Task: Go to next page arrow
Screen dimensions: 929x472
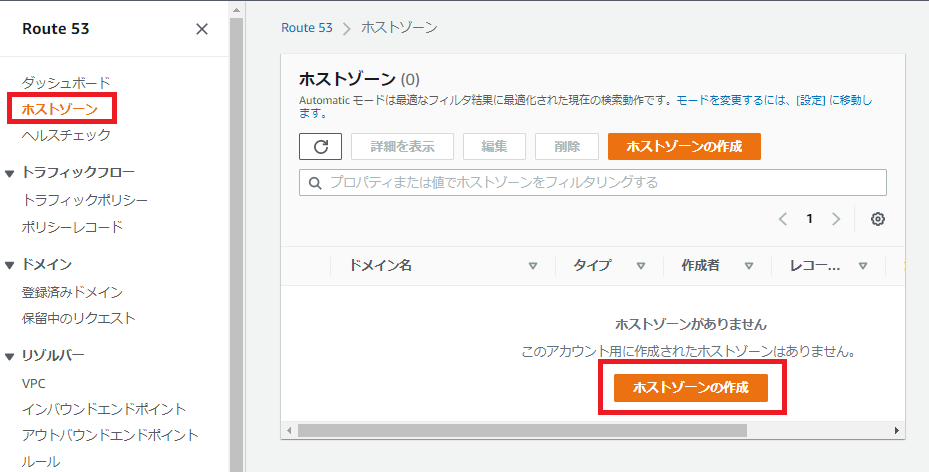Action: pos(836,219)
